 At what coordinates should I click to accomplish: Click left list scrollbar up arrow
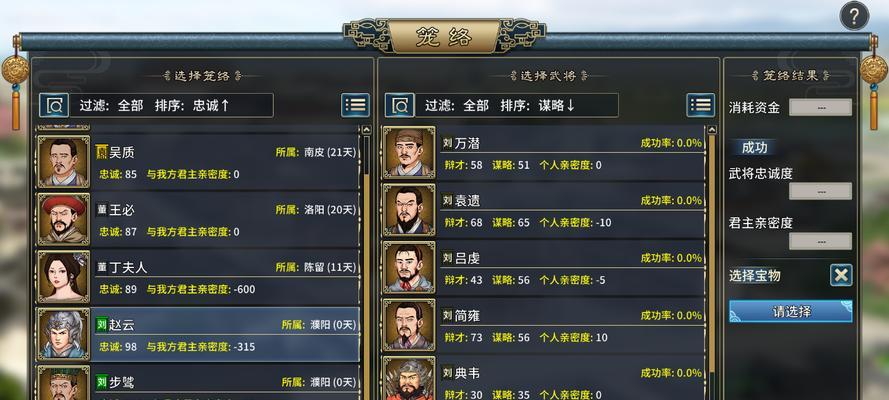click(366, 130)
